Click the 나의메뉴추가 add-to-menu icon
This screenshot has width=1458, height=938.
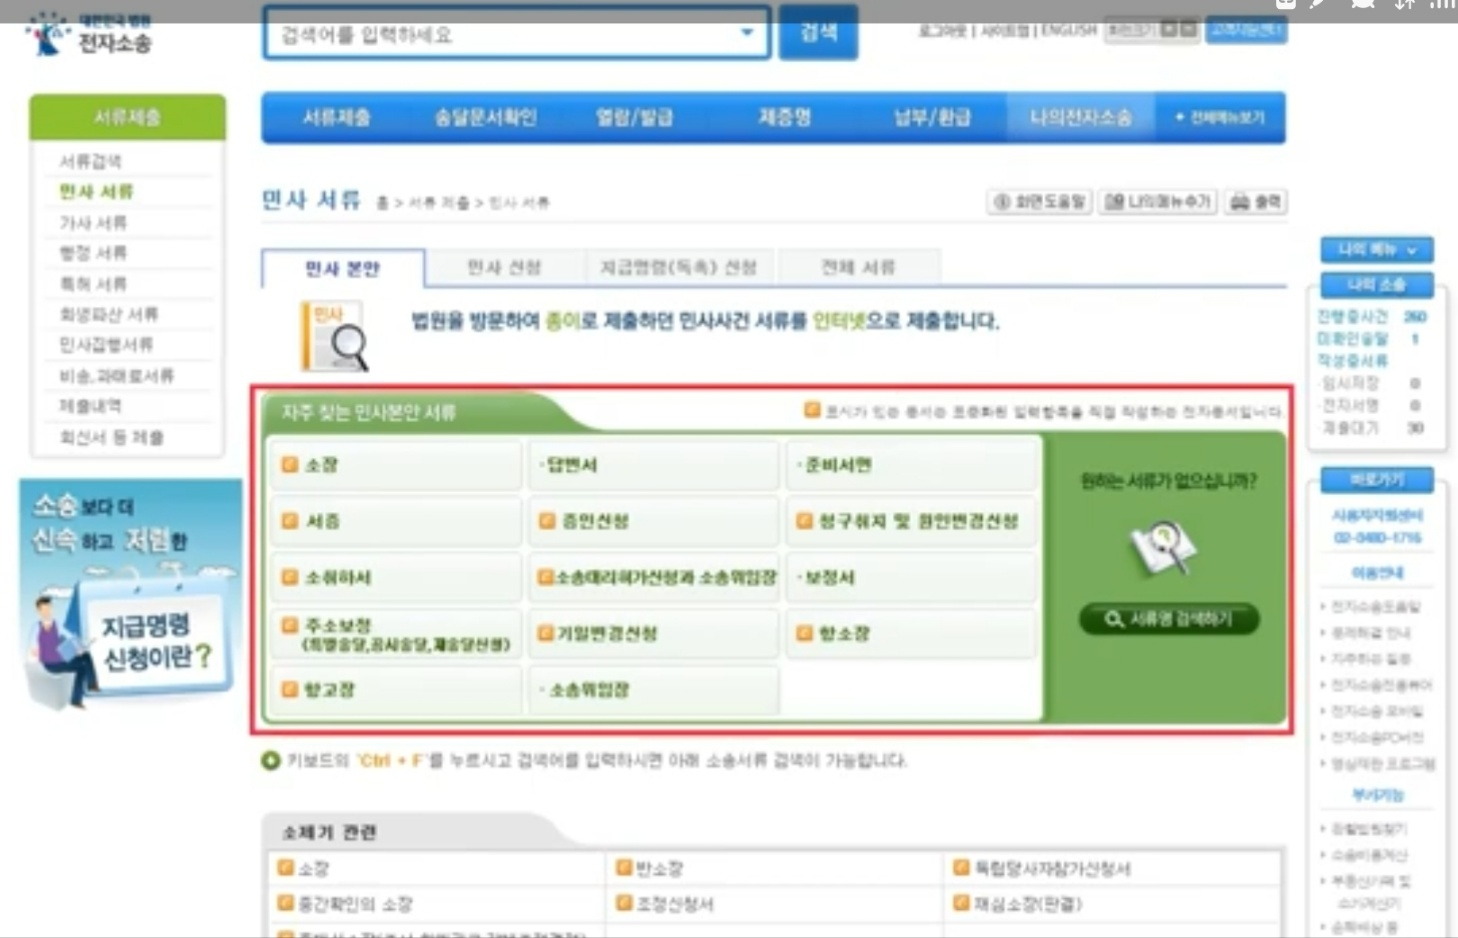[1155, 201]
